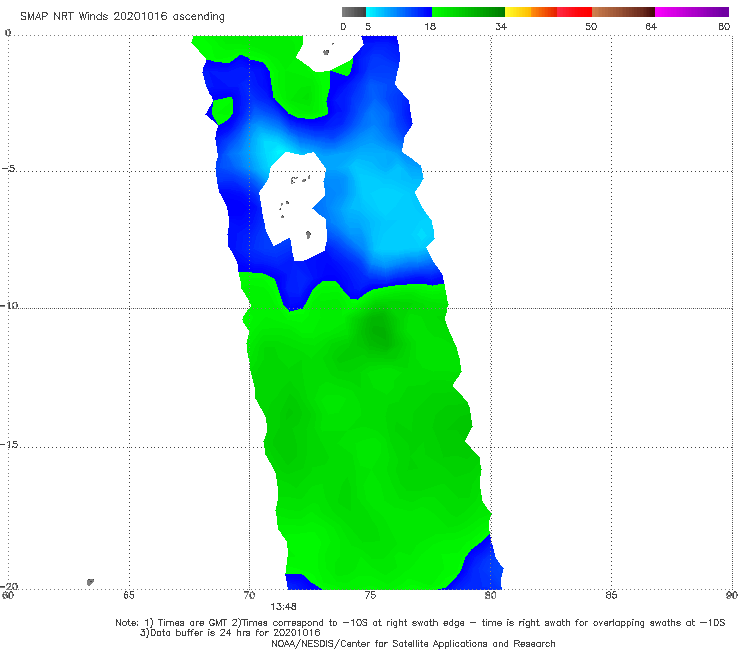Viewport: 740px width, 650px height.
Task: Click the NOAA/NESDIS credit line
Action: tap(413, 643)
